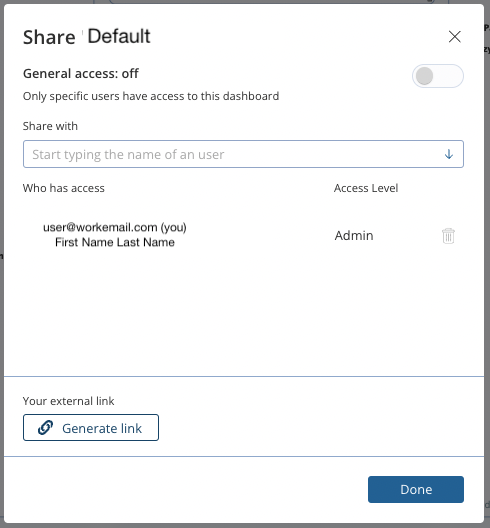Click the grey knob of the access switch
The width and height of the screenshot is (490, 528).
tap(424, 76)
